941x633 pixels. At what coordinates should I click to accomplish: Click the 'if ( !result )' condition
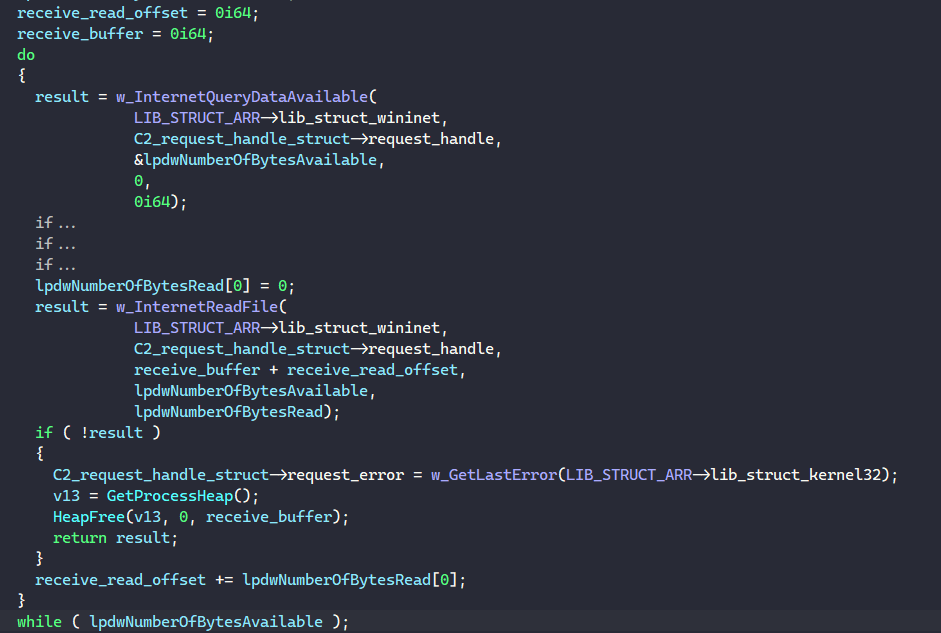click(x=98, y=433)
